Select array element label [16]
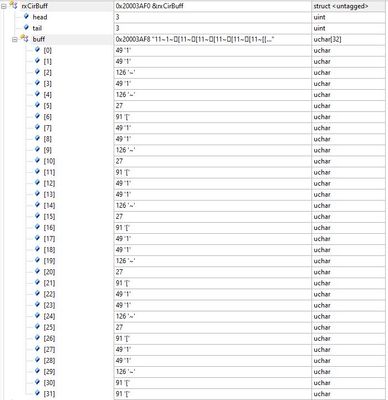This screenshot has width=388, height=400. click(49, 228)
